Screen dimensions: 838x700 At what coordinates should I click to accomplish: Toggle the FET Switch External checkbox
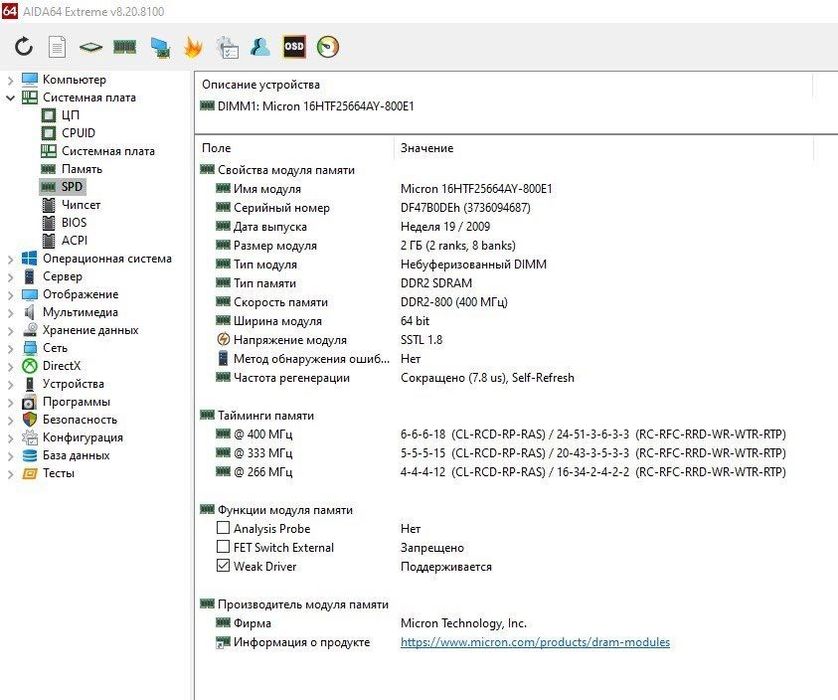click(x=223, y=547)
